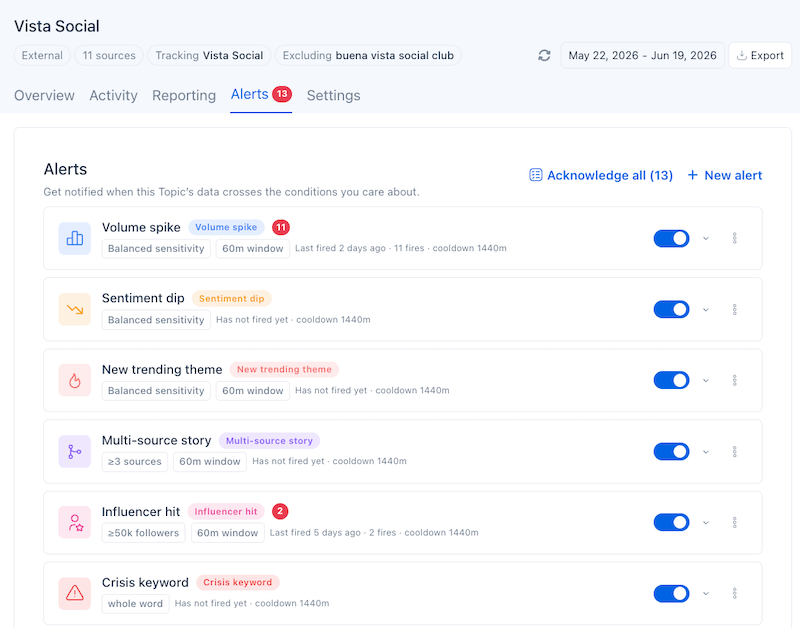Screen dimensions: 800x628
Task: Click the New trending theme type label
Action: pos(284,369)
